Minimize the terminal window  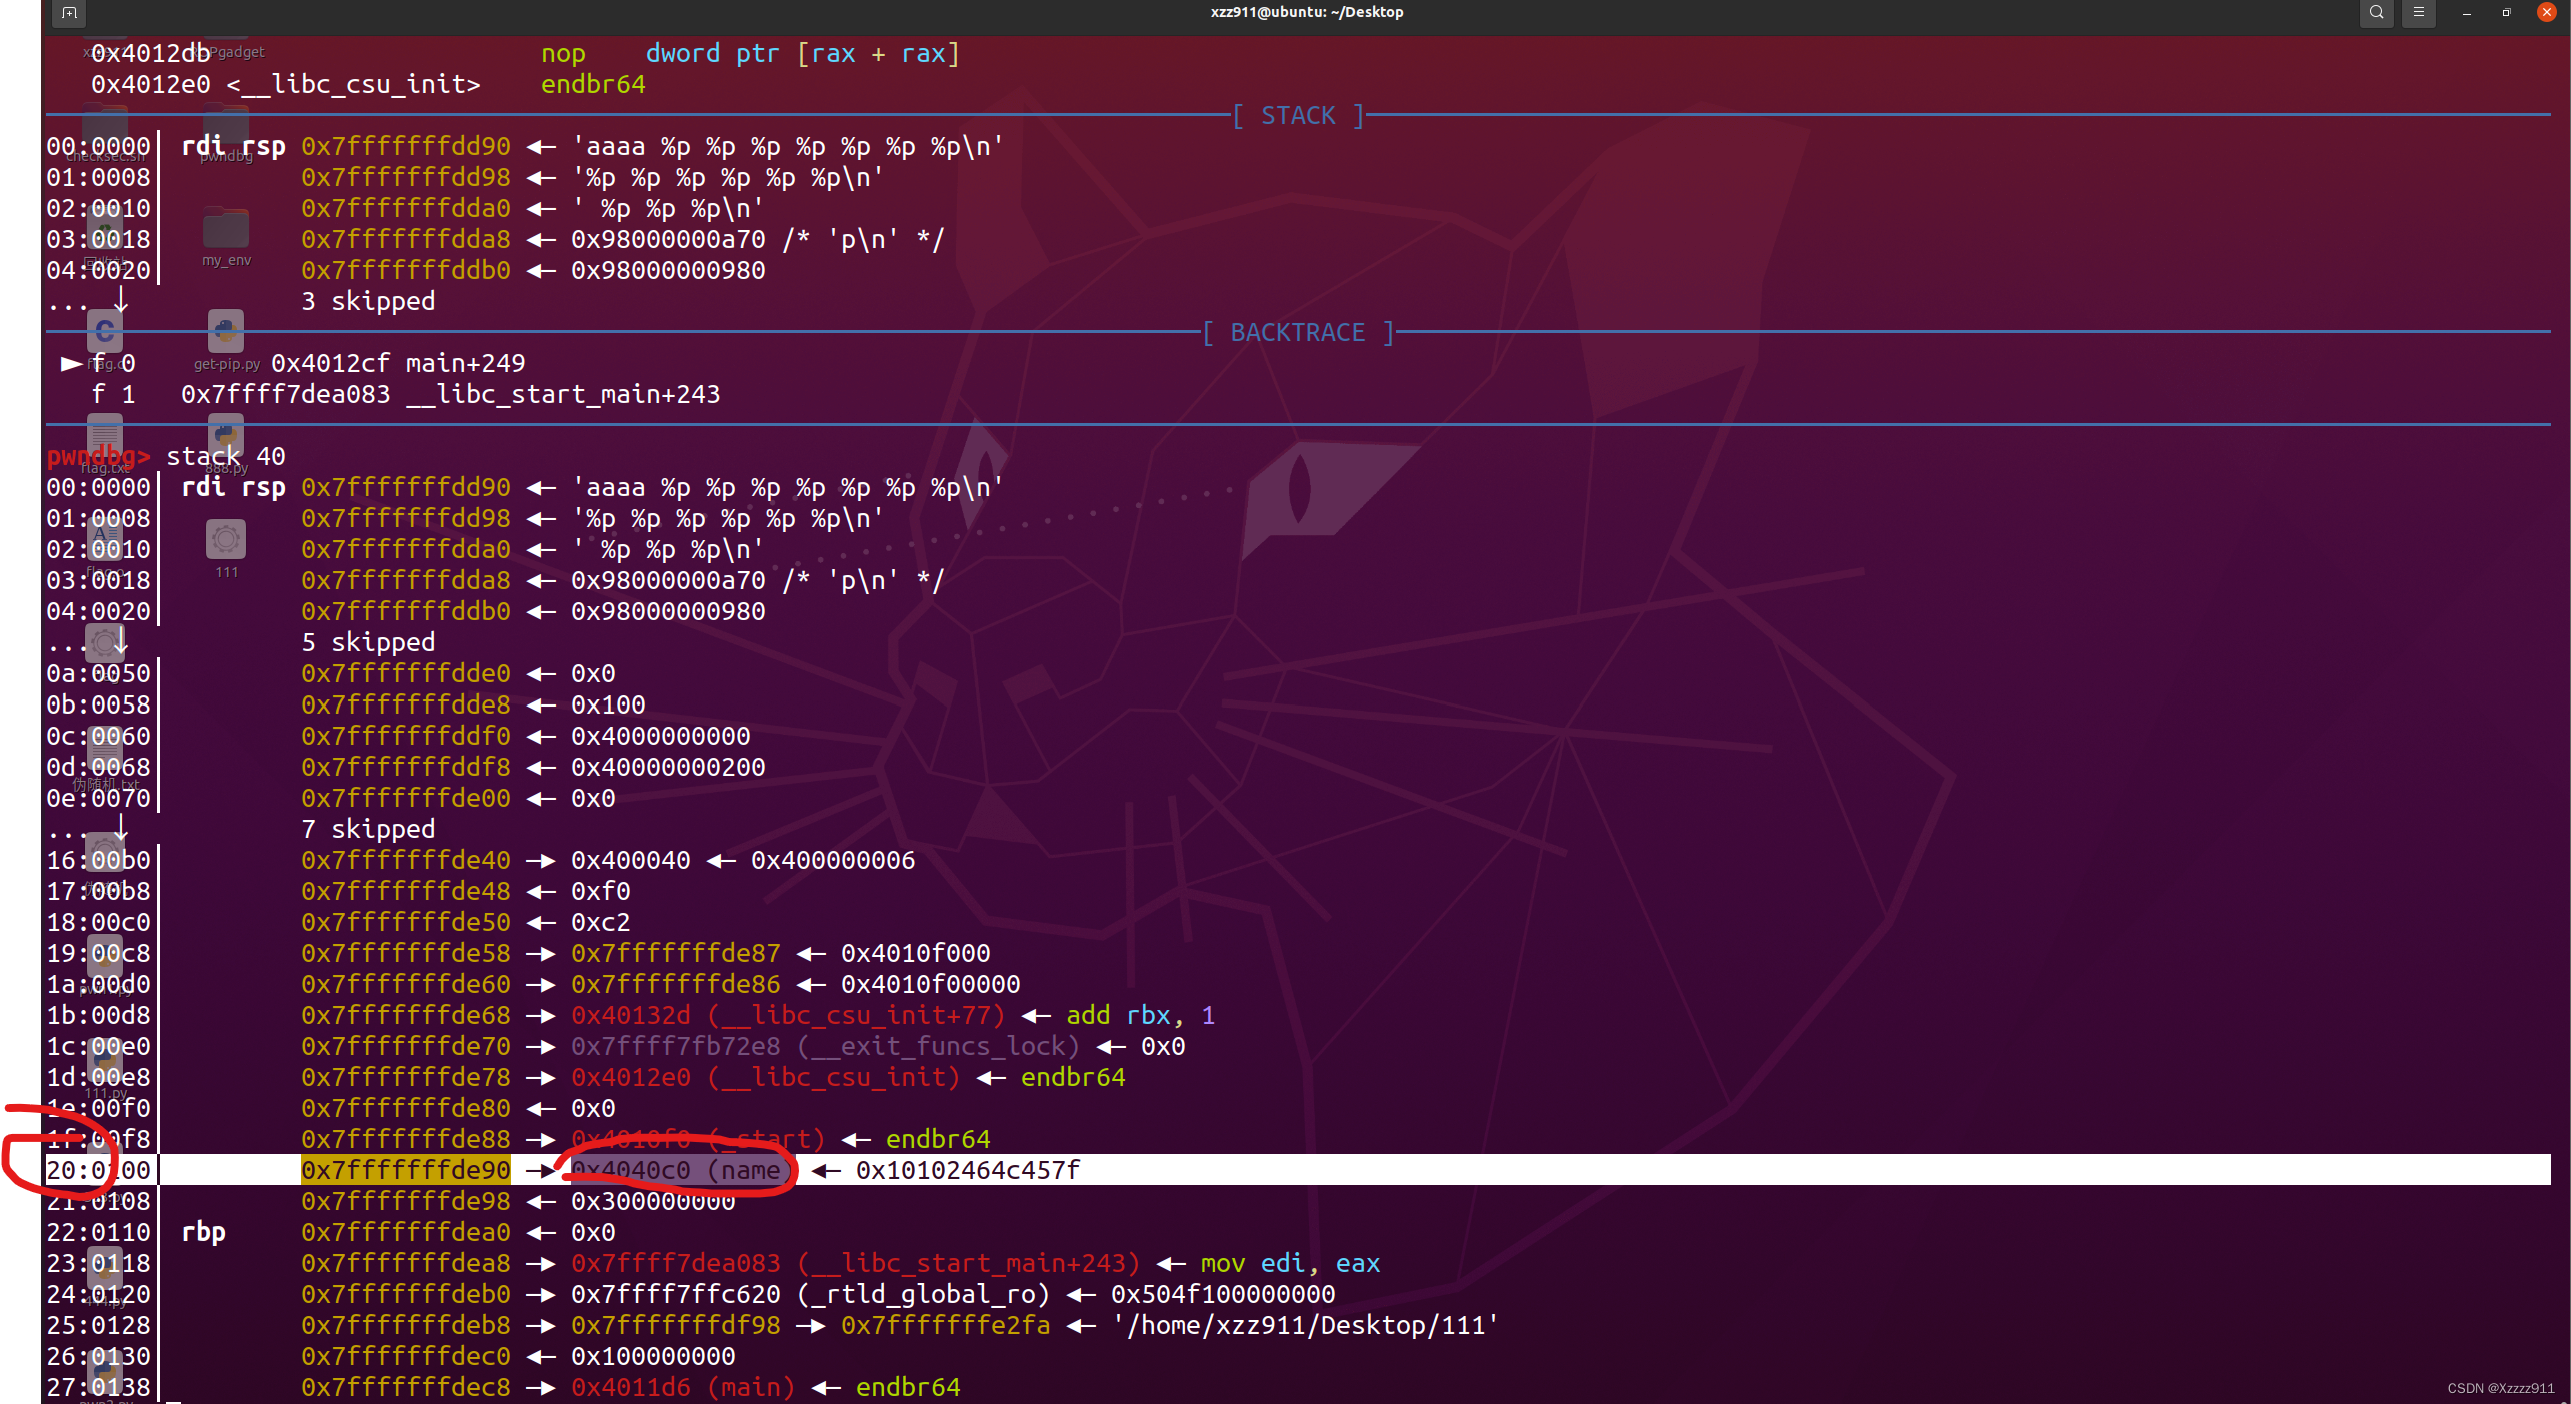click(x=2466, y=12)
